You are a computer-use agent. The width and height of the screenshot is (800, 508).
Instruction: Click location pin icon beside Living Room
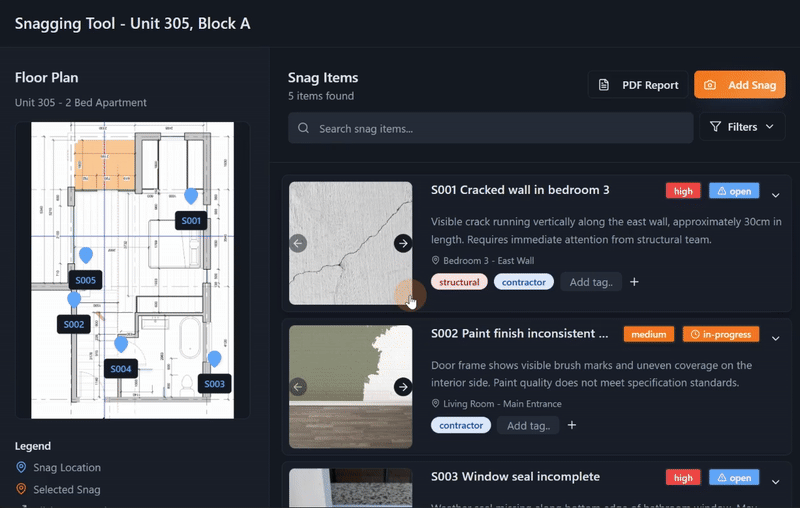click(x=435, y=403)
